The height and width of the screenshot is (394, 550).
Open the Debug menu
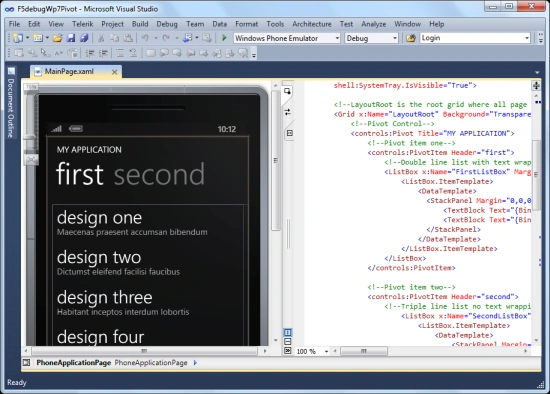coord(167,24)
